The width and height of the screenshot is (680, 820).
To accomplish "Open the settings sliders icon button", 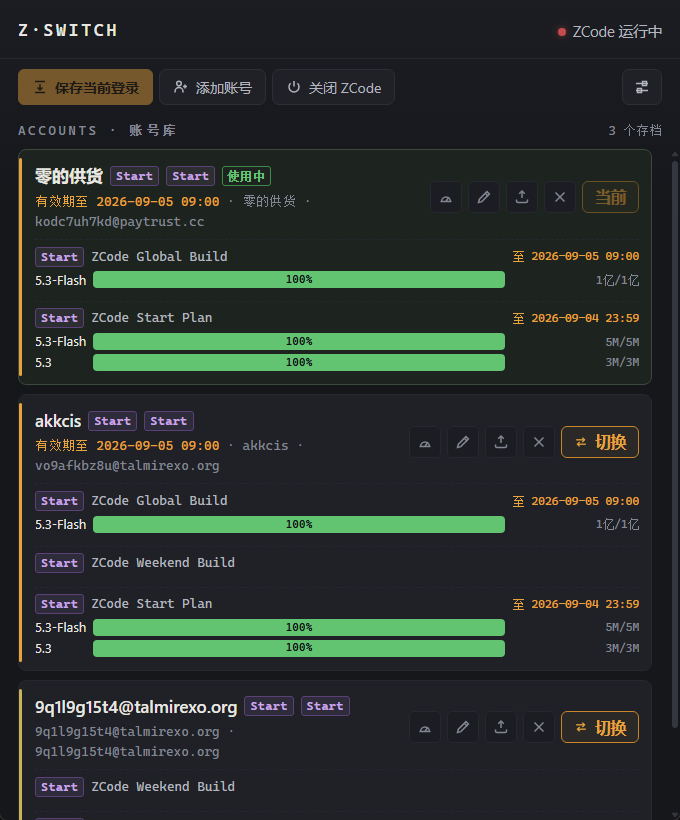I will coord(642,87).
